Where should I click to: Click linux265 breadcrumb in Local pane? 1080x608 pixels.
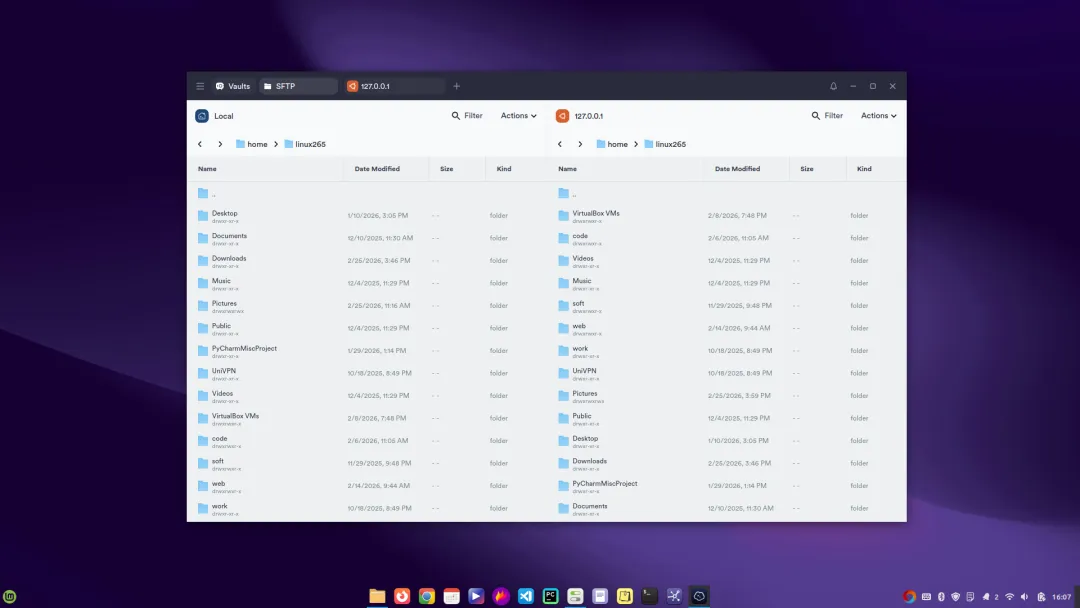tap(304, 144)
